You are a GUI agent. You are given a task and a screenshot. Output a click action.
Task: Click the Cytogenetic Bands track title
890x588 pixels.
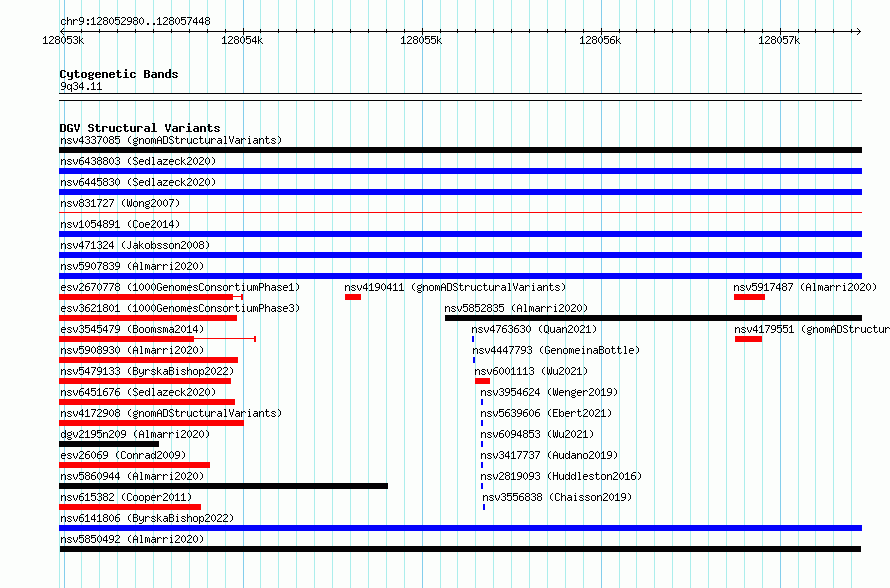(x=119, y=74)
